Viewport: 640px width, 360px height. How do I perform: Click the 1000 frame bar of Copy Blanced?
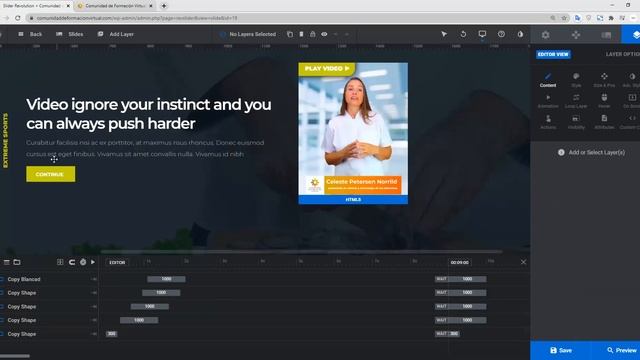coord(166,279)
